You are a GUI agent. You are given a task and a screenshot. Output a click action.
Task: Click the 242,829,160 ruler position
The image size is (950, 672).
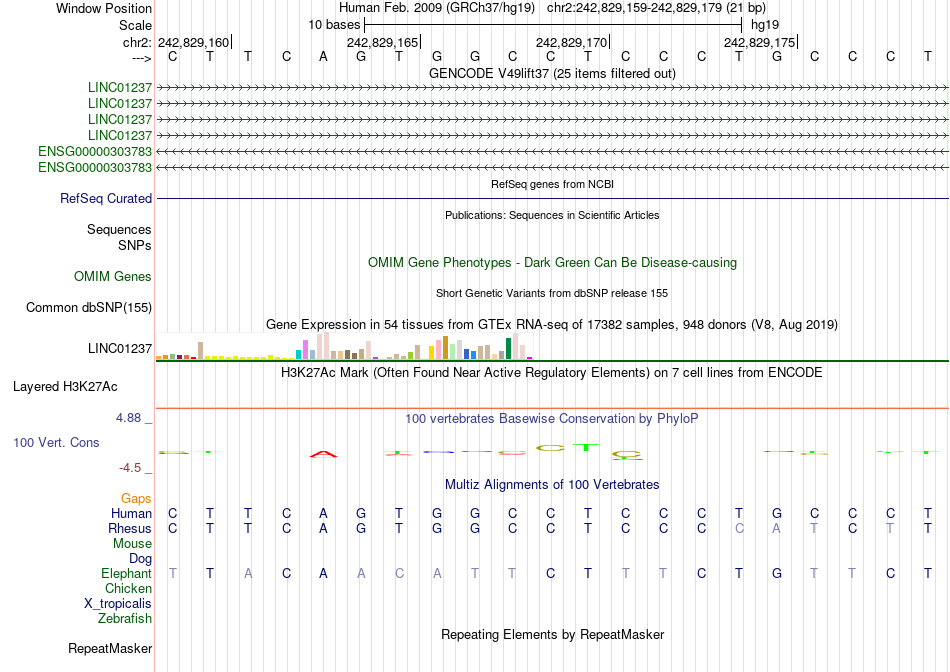coord(194,42)
